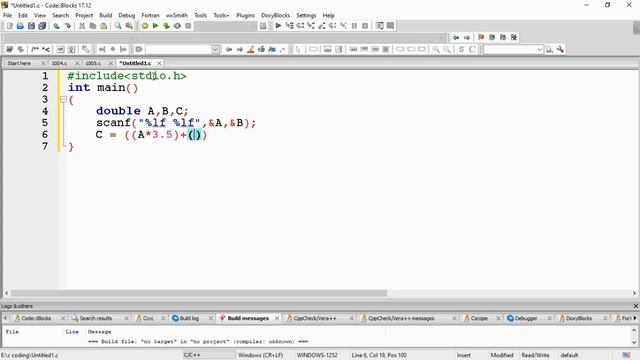Open the DoxyBlocks menu

point(276,16)
